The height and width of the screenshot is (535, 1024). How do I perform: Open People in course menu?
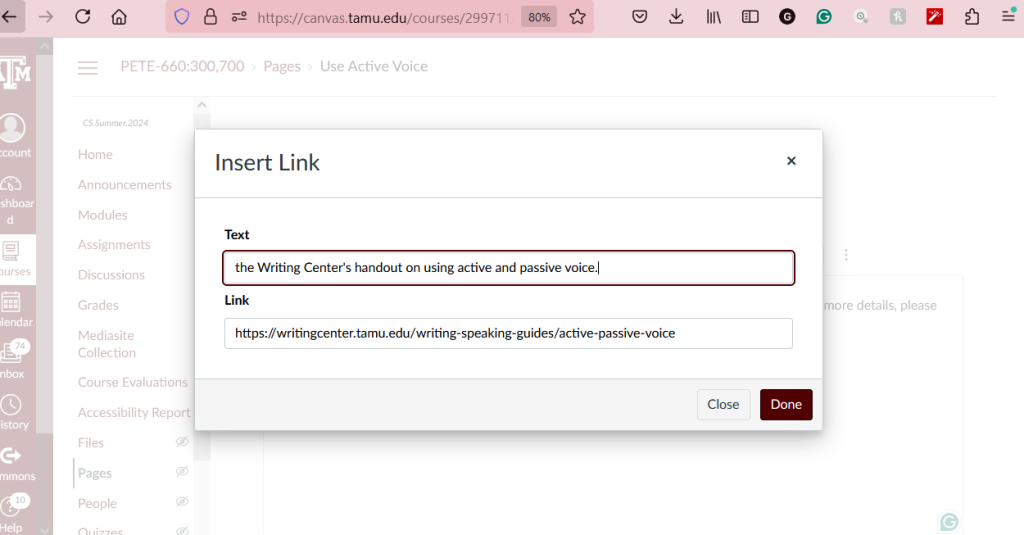[x=97, y=504]
